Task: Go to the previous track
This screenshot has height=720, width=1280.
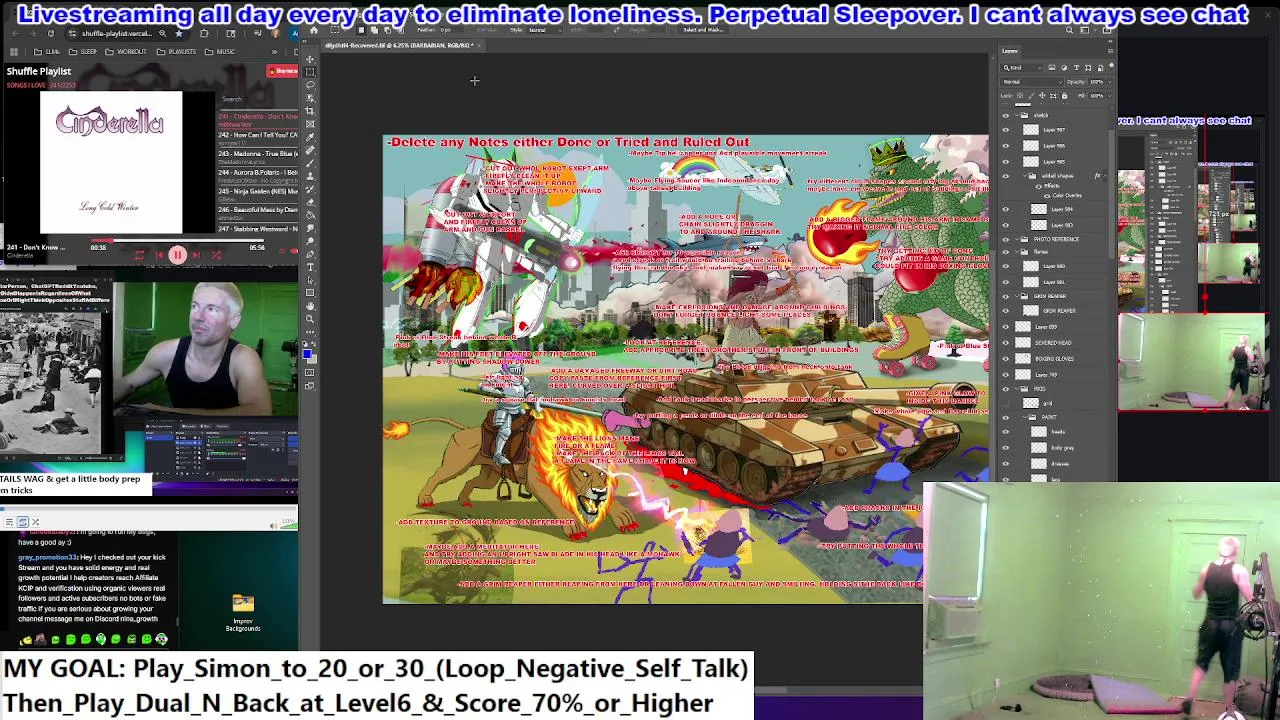Action: click(159, 255)
